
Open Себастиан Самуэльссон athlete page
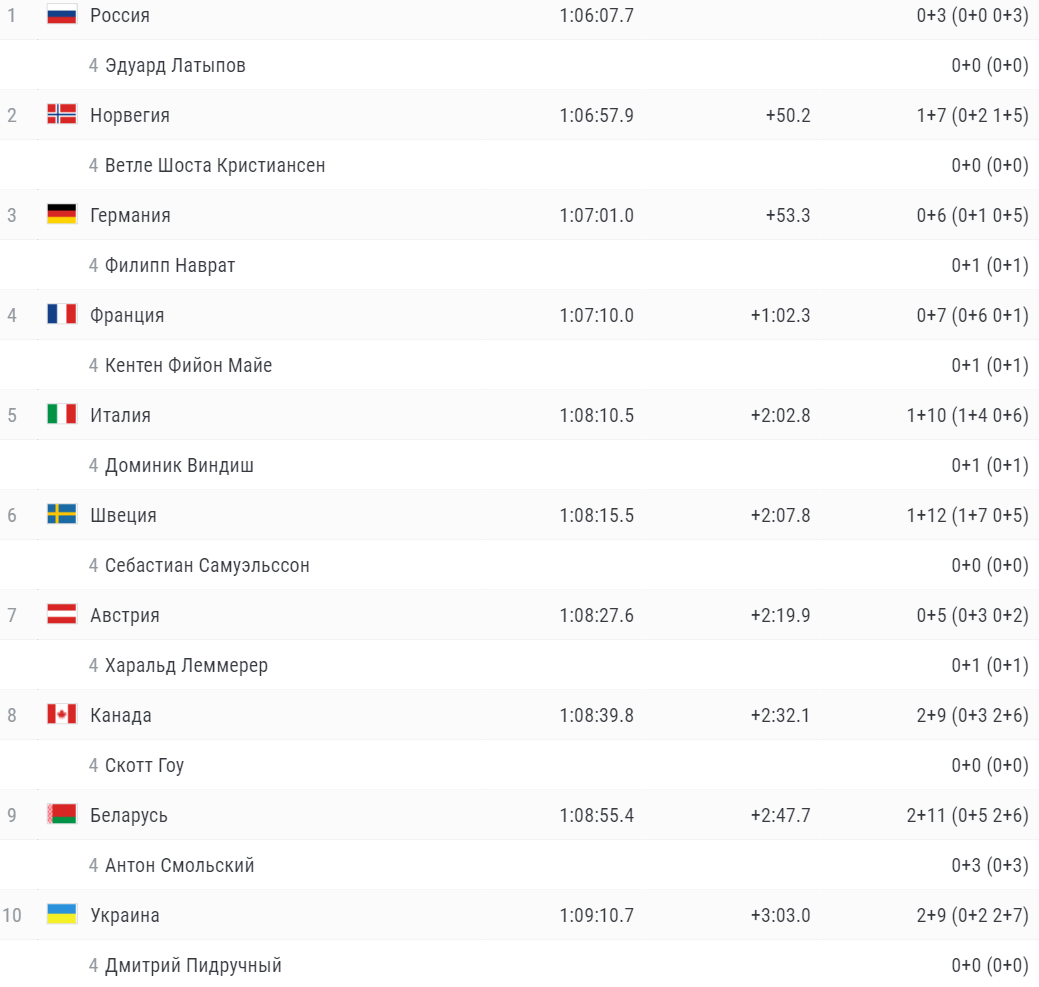207,565
